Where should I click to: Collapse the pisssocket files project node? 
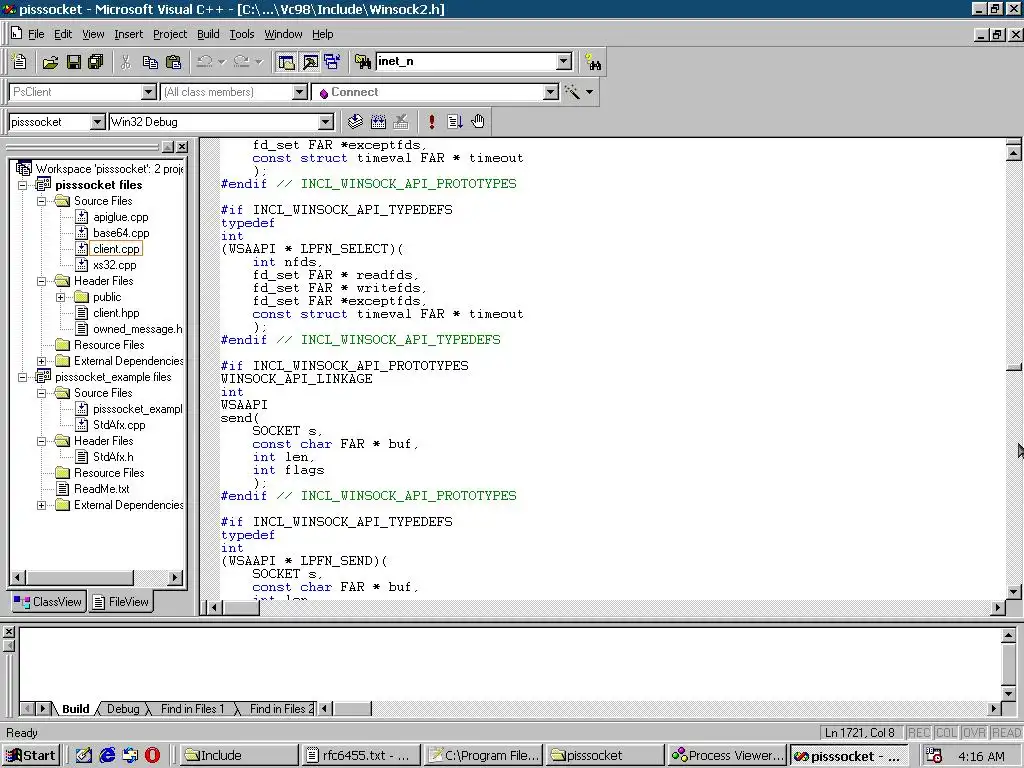tap(23, 185)
